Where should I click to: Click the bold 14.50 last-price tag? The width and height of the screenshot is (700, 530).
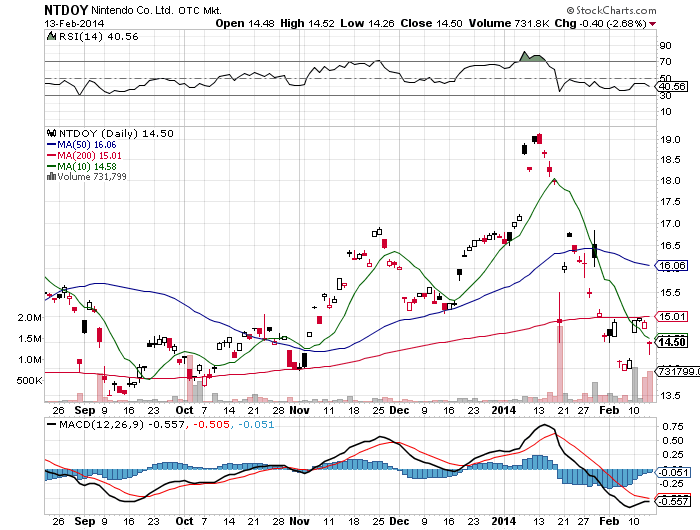672,342
